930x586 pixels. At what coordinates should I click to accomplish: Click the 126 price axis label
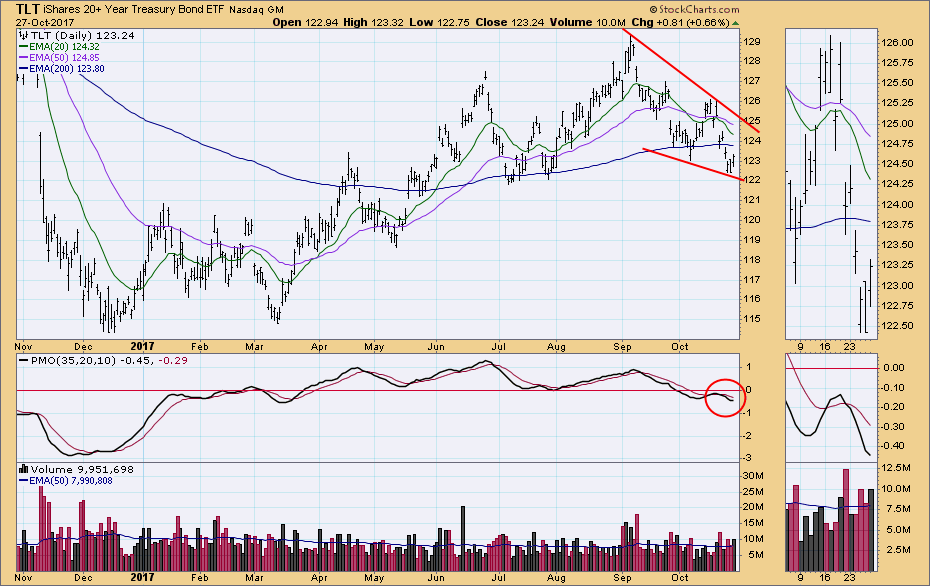(753, 101)
